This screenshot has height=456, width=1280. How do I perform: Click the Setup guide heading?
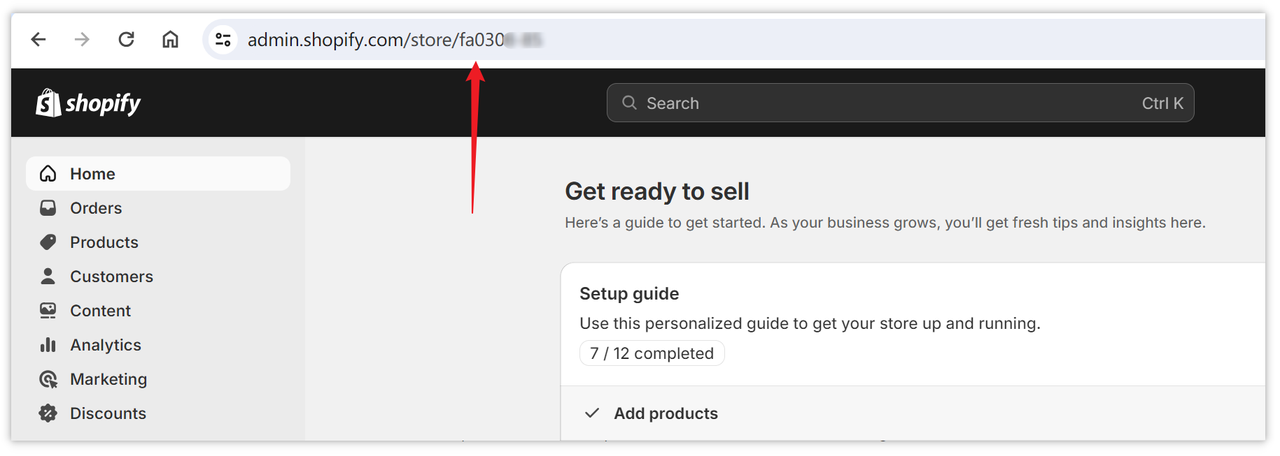point(629,294)
